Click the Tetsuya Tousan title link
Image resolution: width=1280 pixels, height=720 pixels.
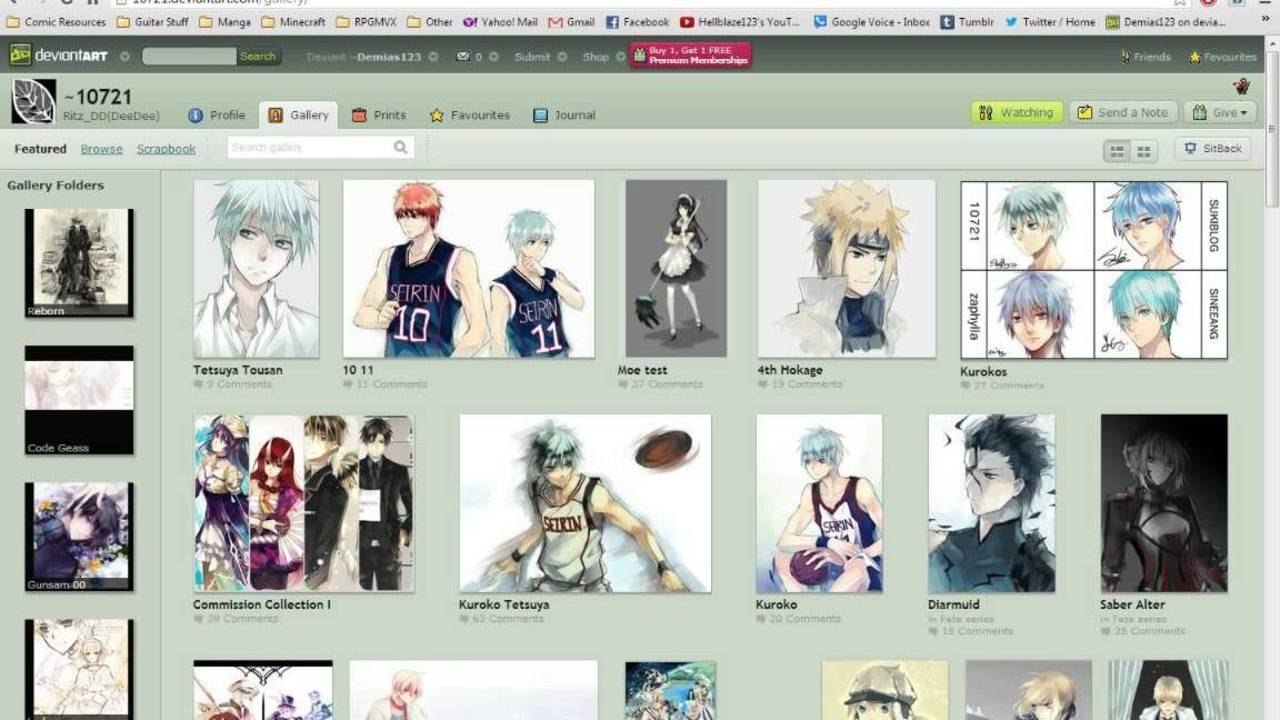click(238, 370)
